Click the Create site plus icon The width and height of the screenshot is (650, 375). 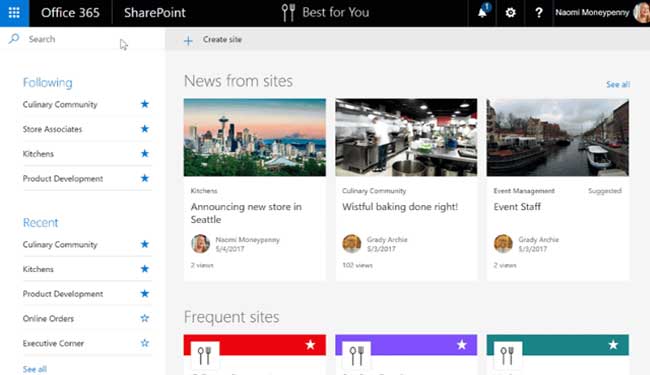tap(188, 40)
